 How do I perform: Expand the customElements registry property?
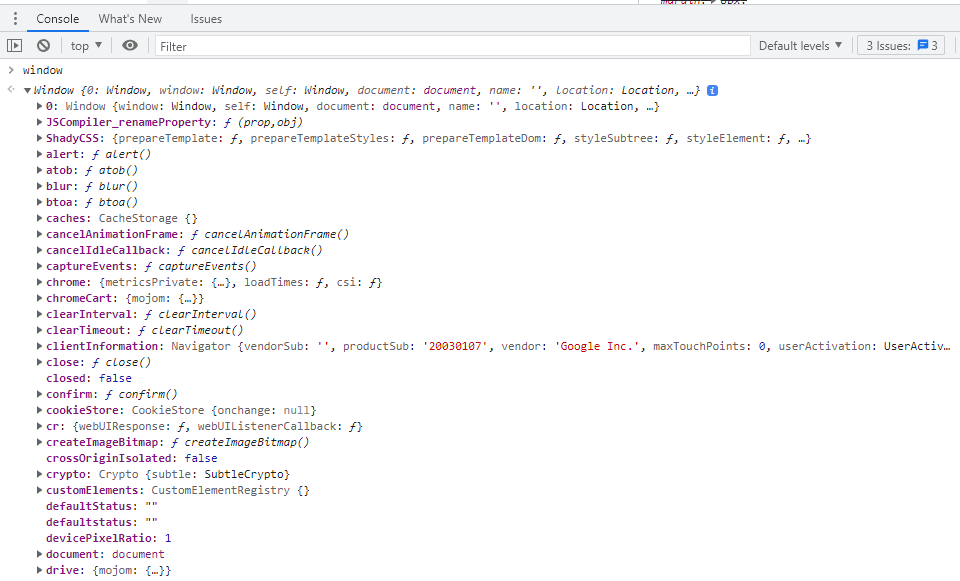[x=37, y=490]
